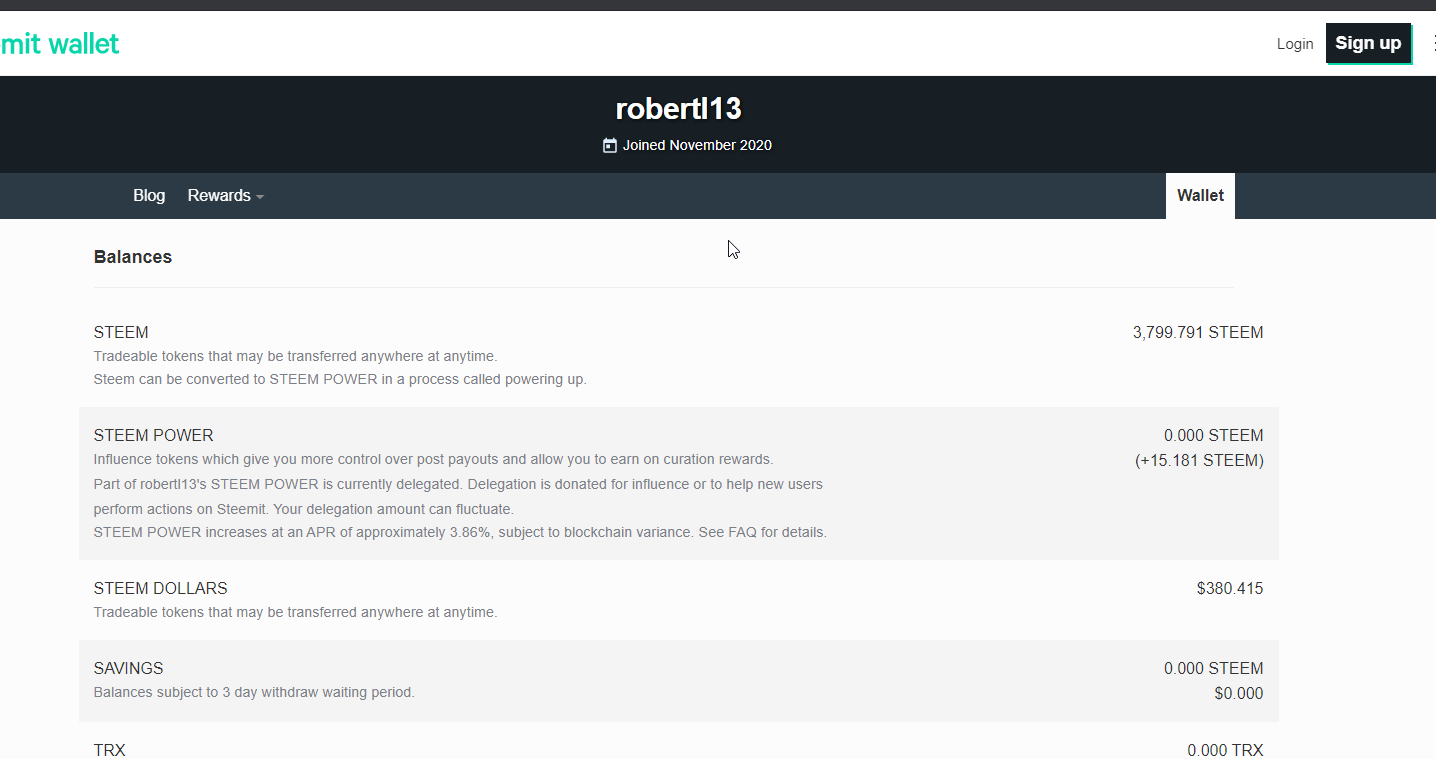Click the Joined November 2020 text
1436x759 pixels.
click(697, 146)
